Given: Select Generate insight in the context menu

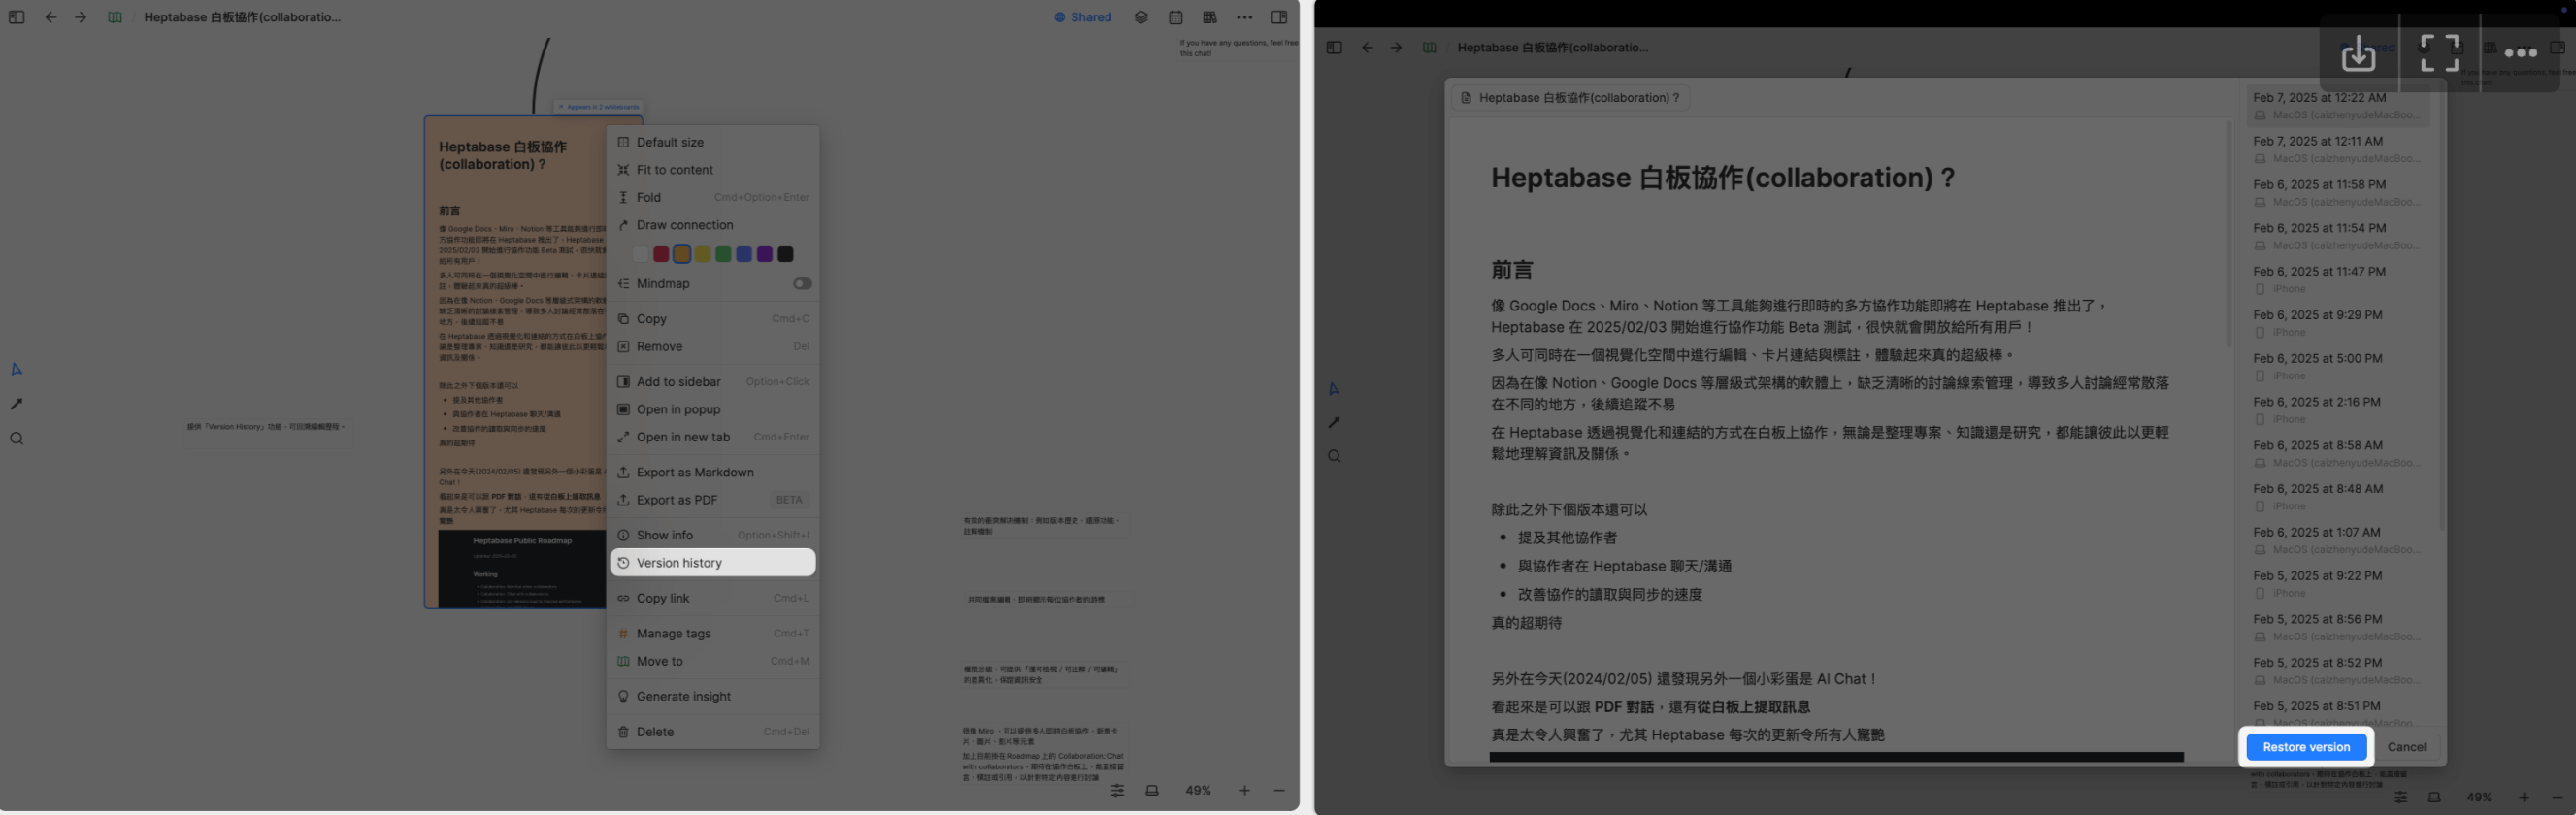Looking at the screenshot, I should (712, 696).
